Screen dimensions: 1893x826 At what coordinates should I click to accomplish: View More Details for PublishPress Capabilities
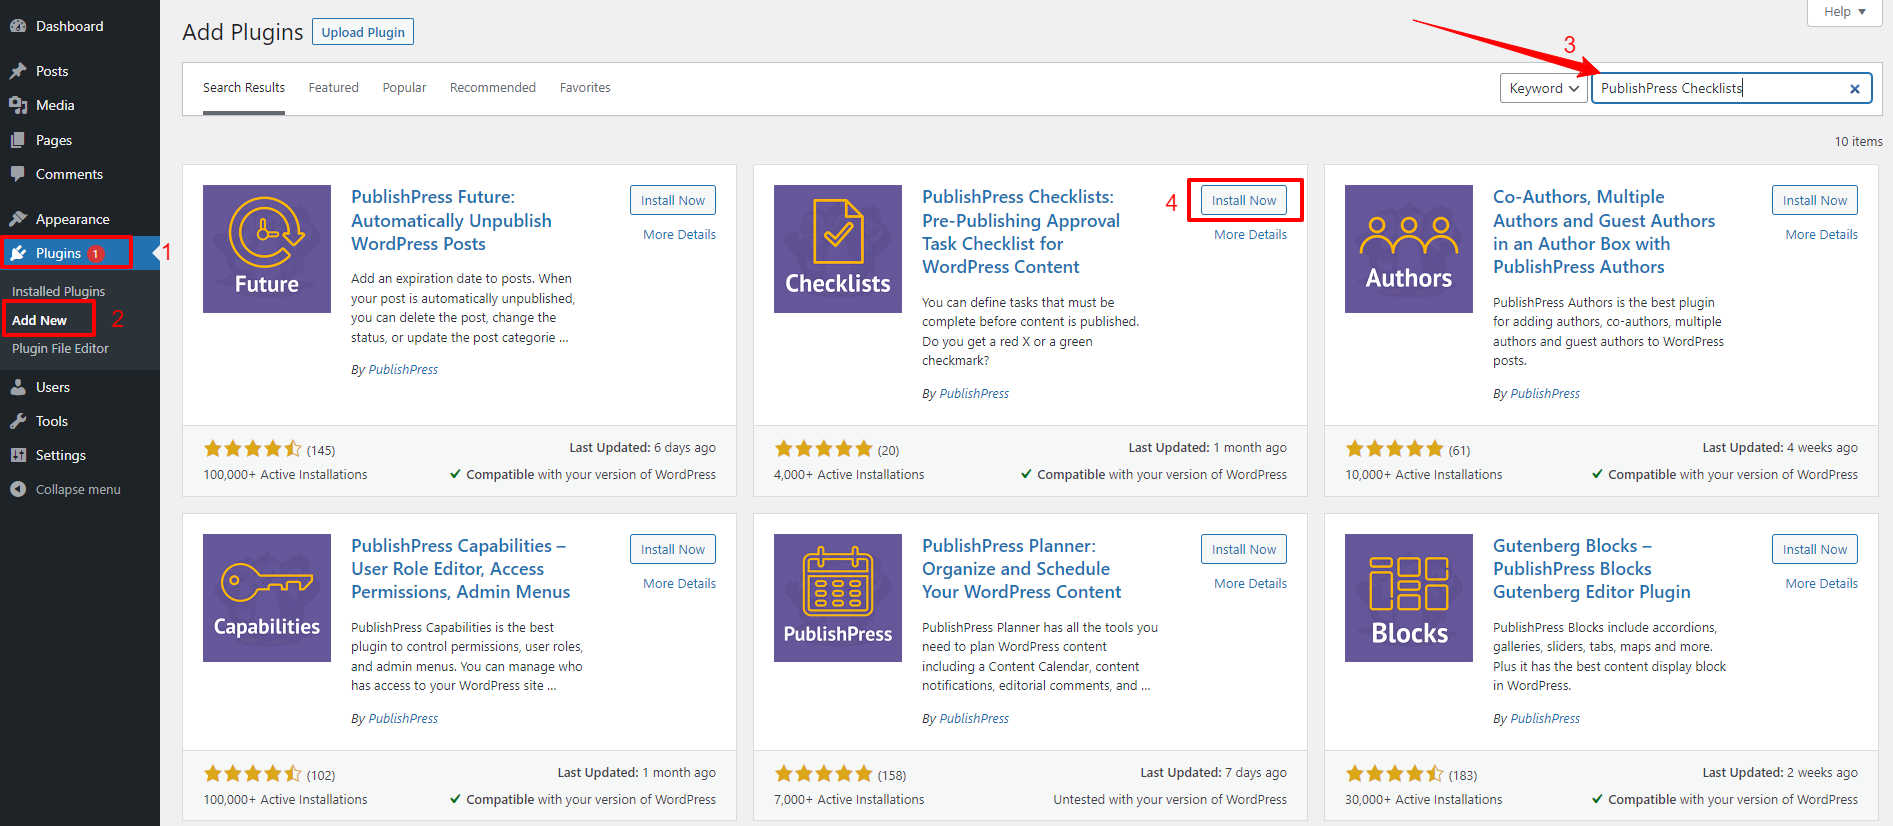[x=679, y=584]
